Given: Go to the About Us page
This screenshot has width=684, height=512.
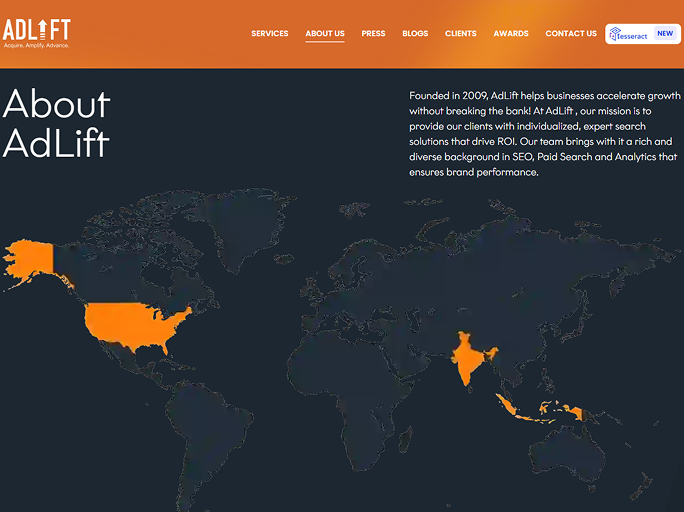Looking at the screenshot, I should (x=325, y=34).
